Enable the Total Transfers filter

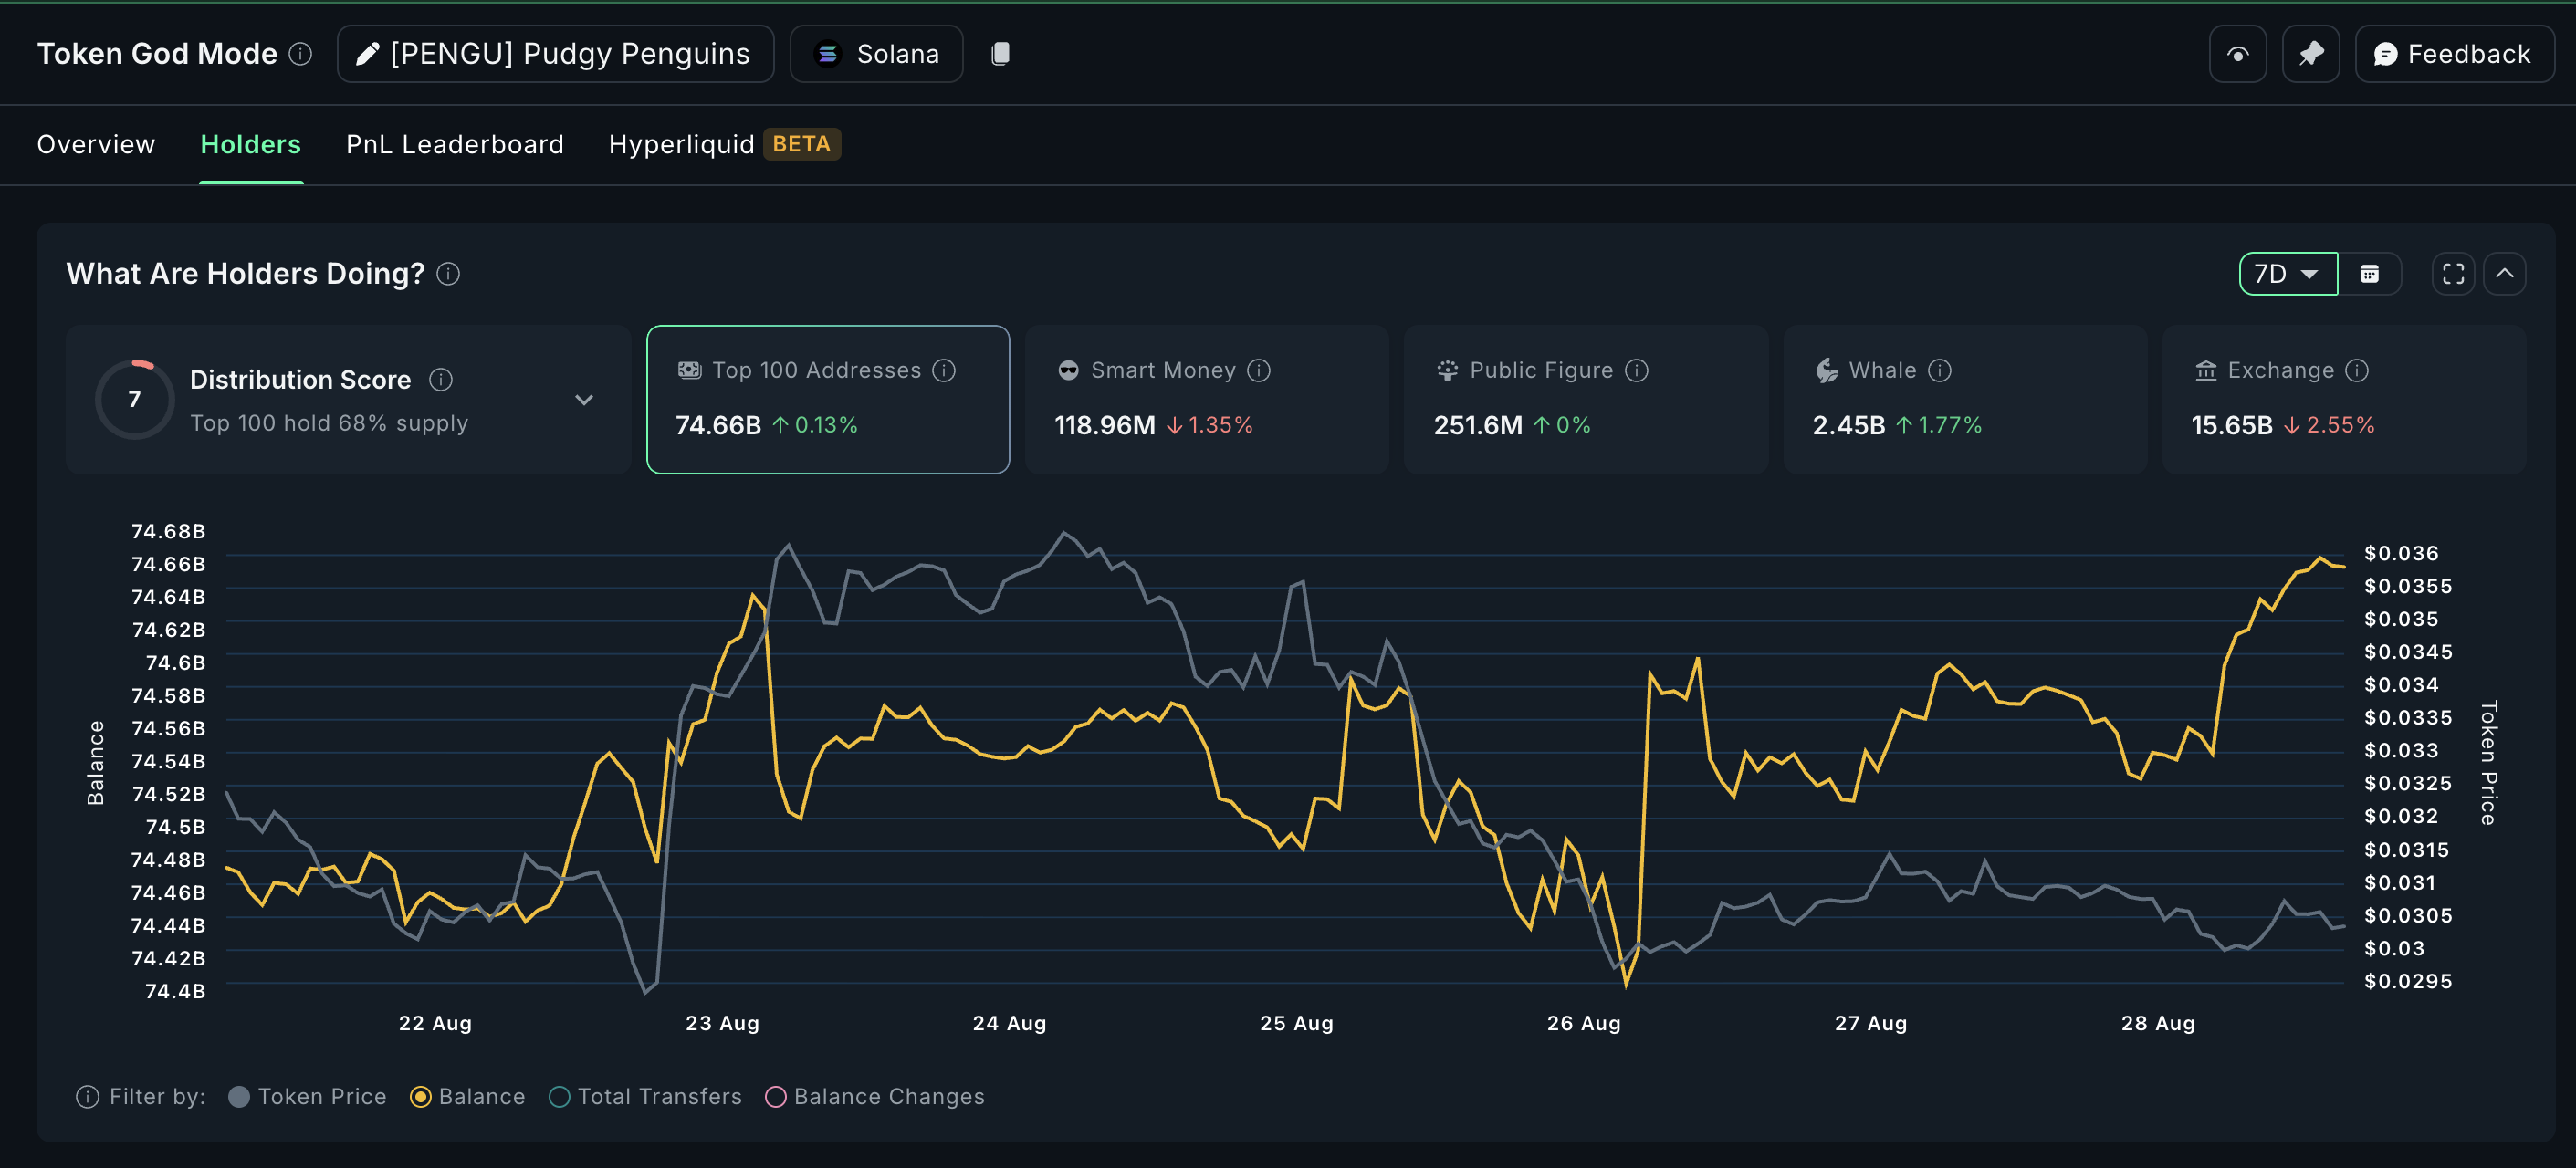pyautogui.click(x=645, y=1097)
